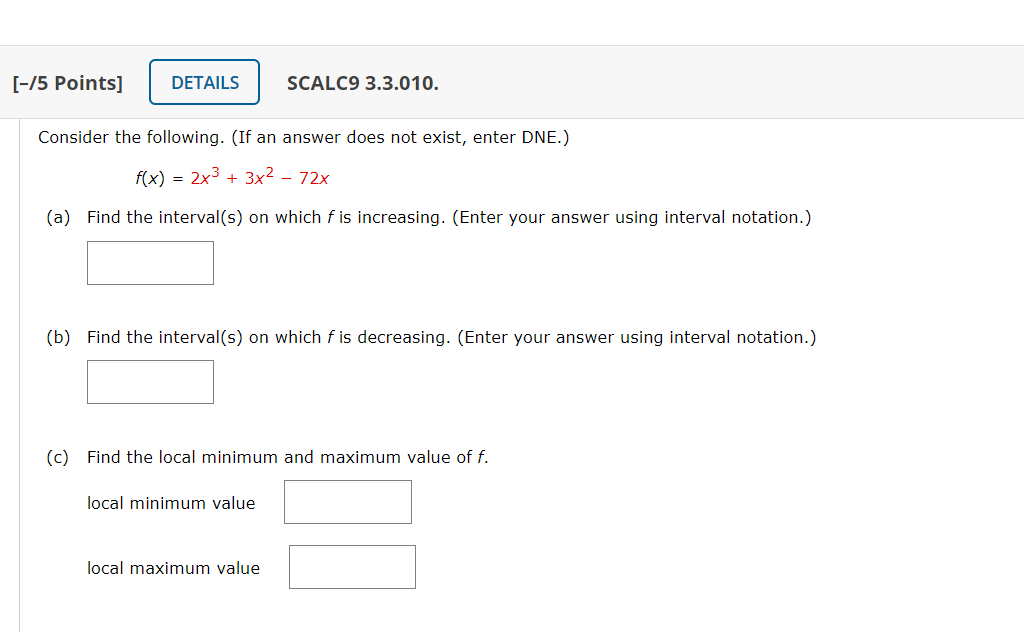Select the local maximum value input field

352,566
